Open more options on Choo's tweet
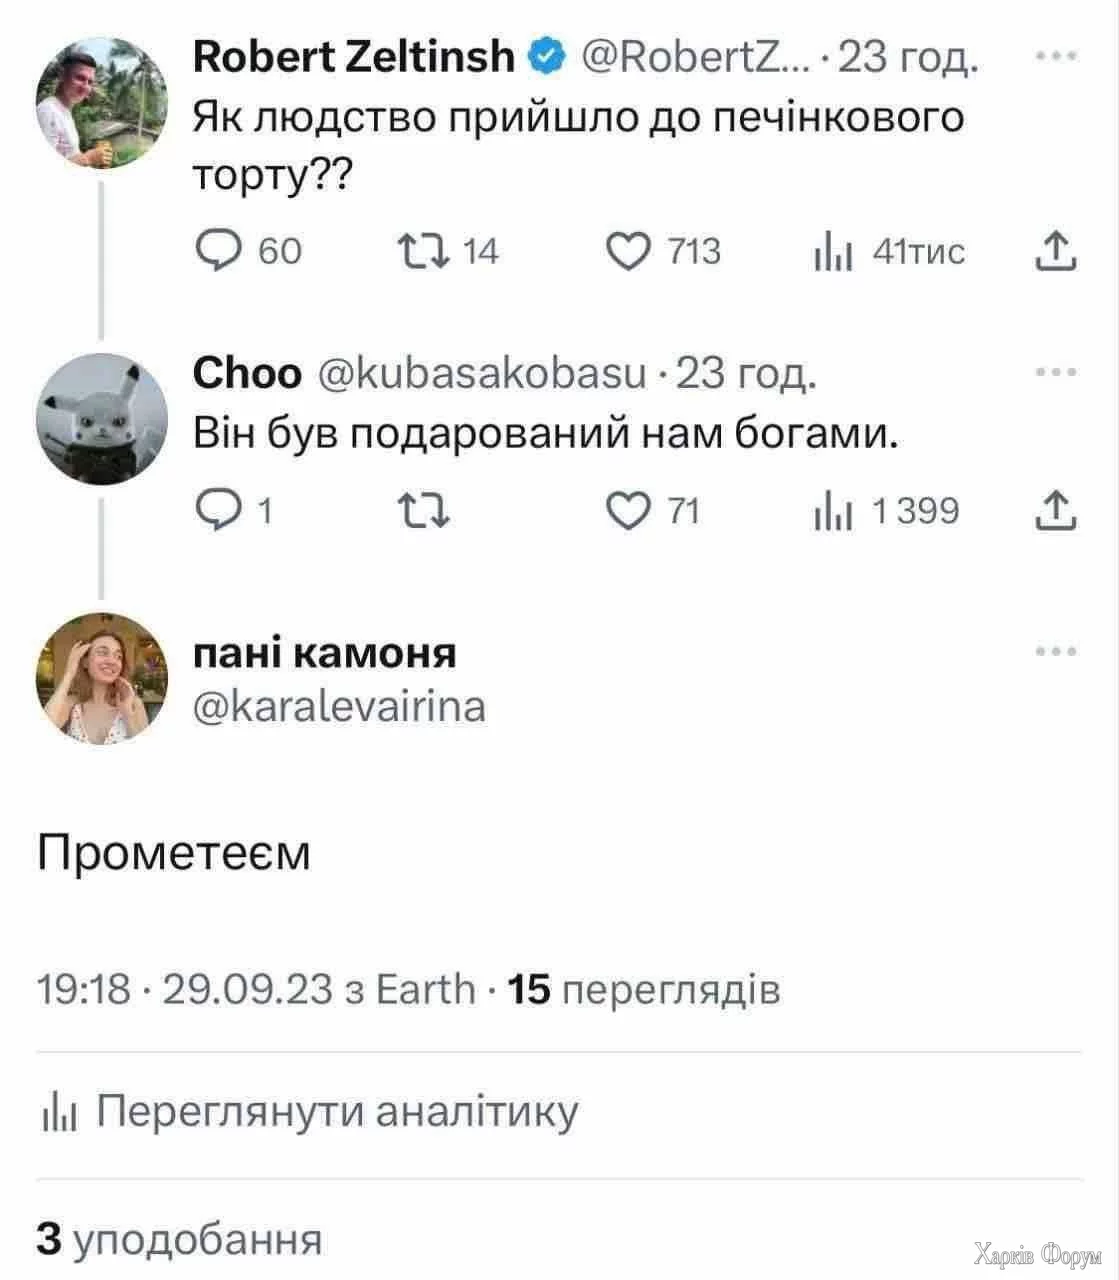Image resolution: width=1119 pixels, height=1280 pixels. 1056,373
